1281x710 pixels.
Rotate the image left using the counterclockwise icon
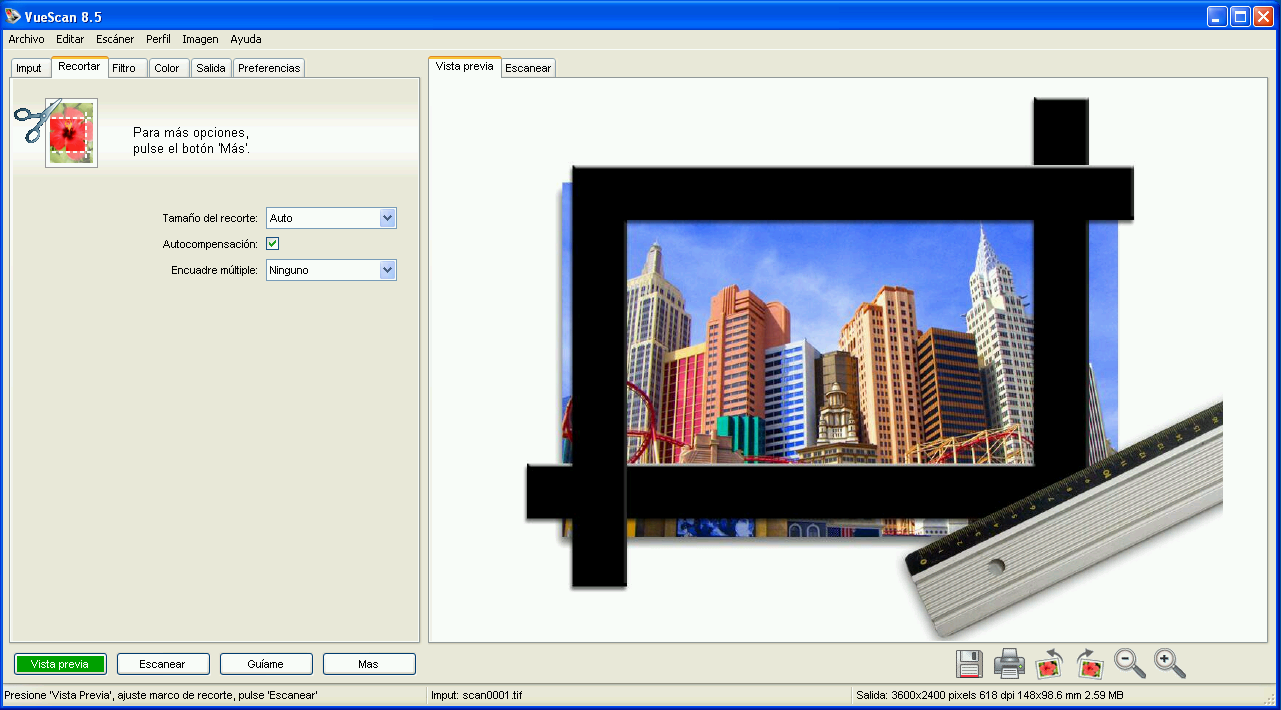(1050, 663)
